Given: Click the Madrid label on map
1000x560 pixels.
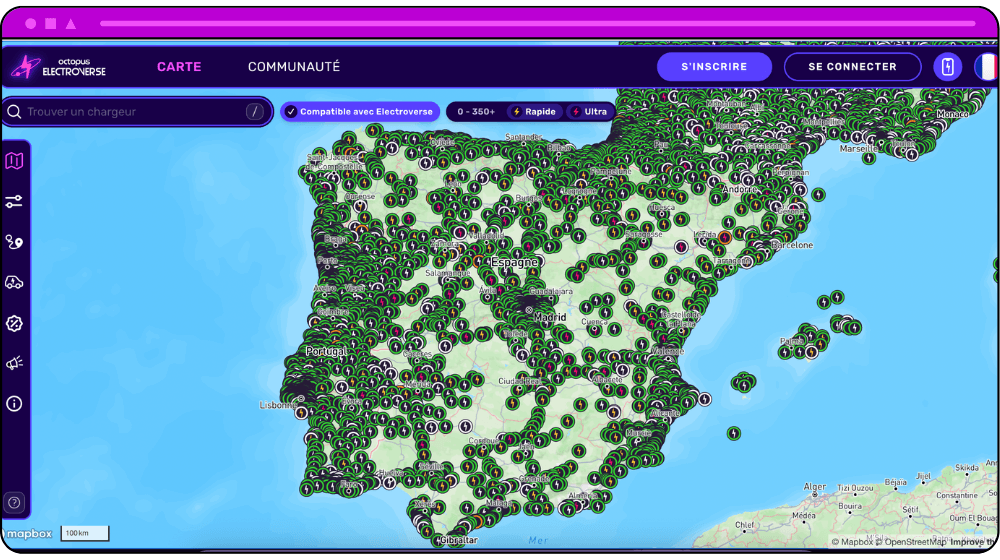Looking at the screenshot, I should pyautogui.click(x=550, y=317).
